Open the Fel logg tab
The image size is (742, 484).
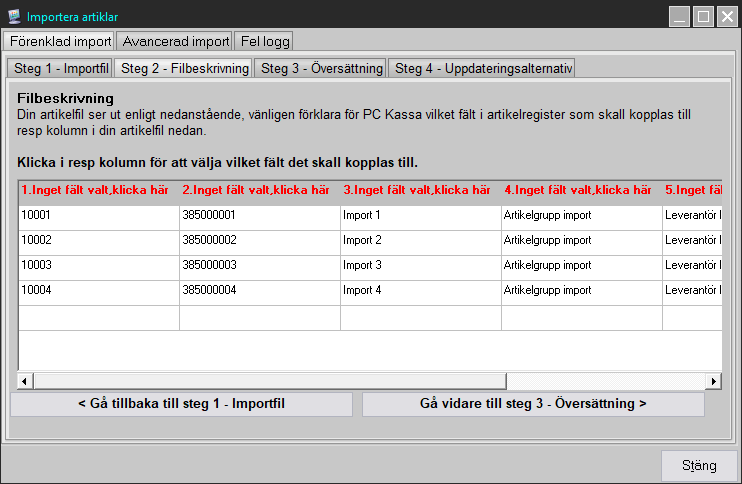(x=264, y=42)
